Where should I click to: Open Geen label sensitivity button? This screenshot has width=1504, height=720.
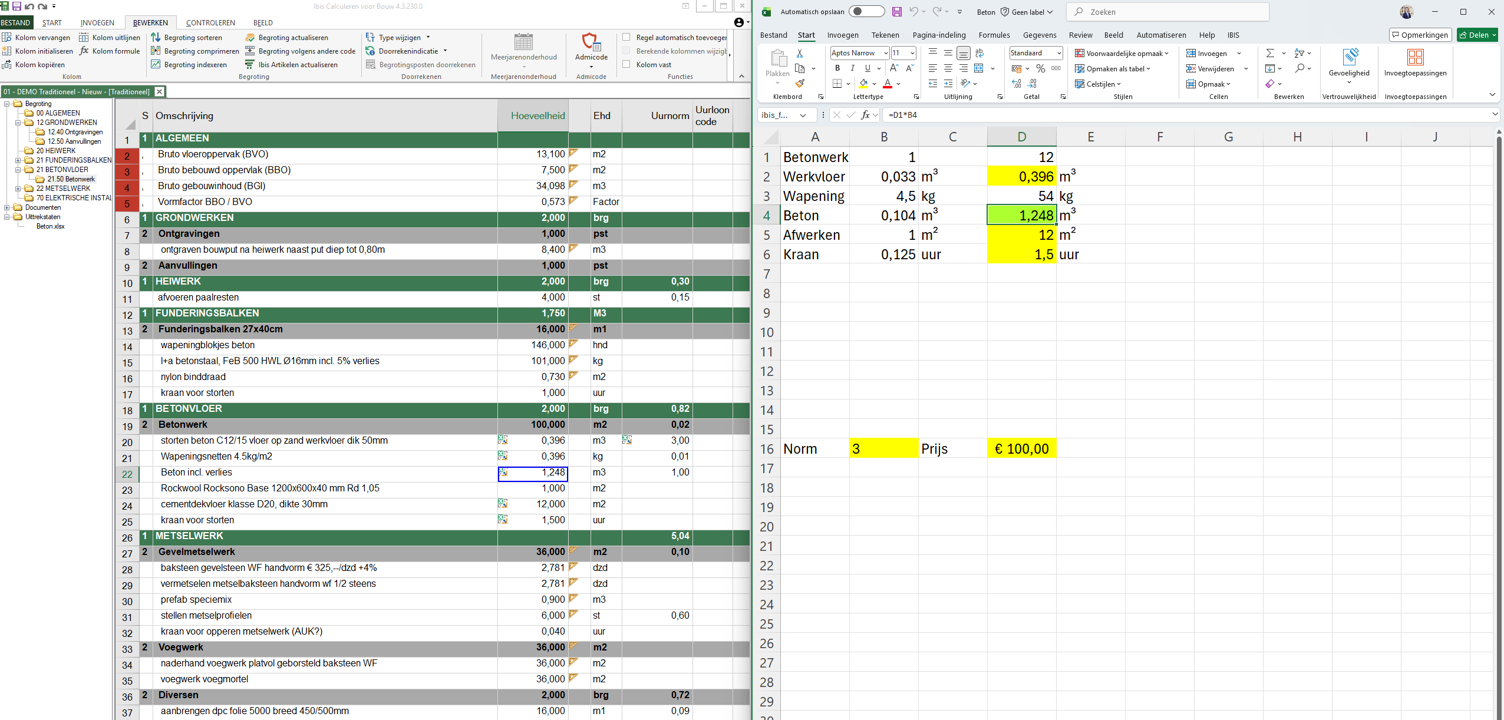coord(1027,12)
